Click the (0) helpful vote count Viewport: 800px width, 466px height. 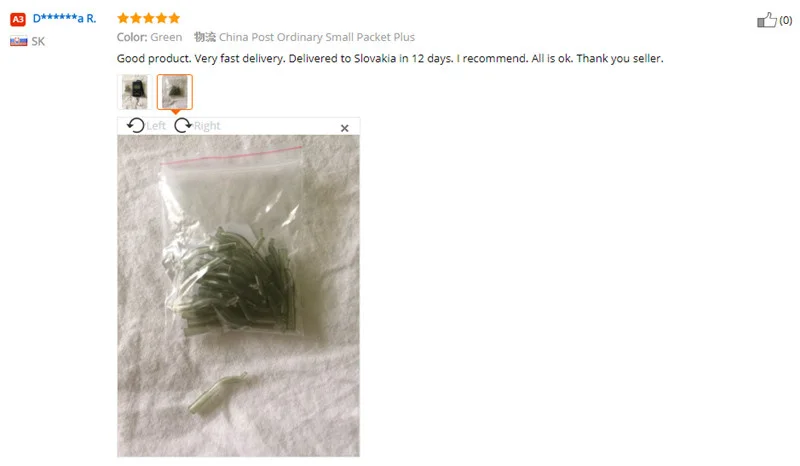click(x=786, y=20)
